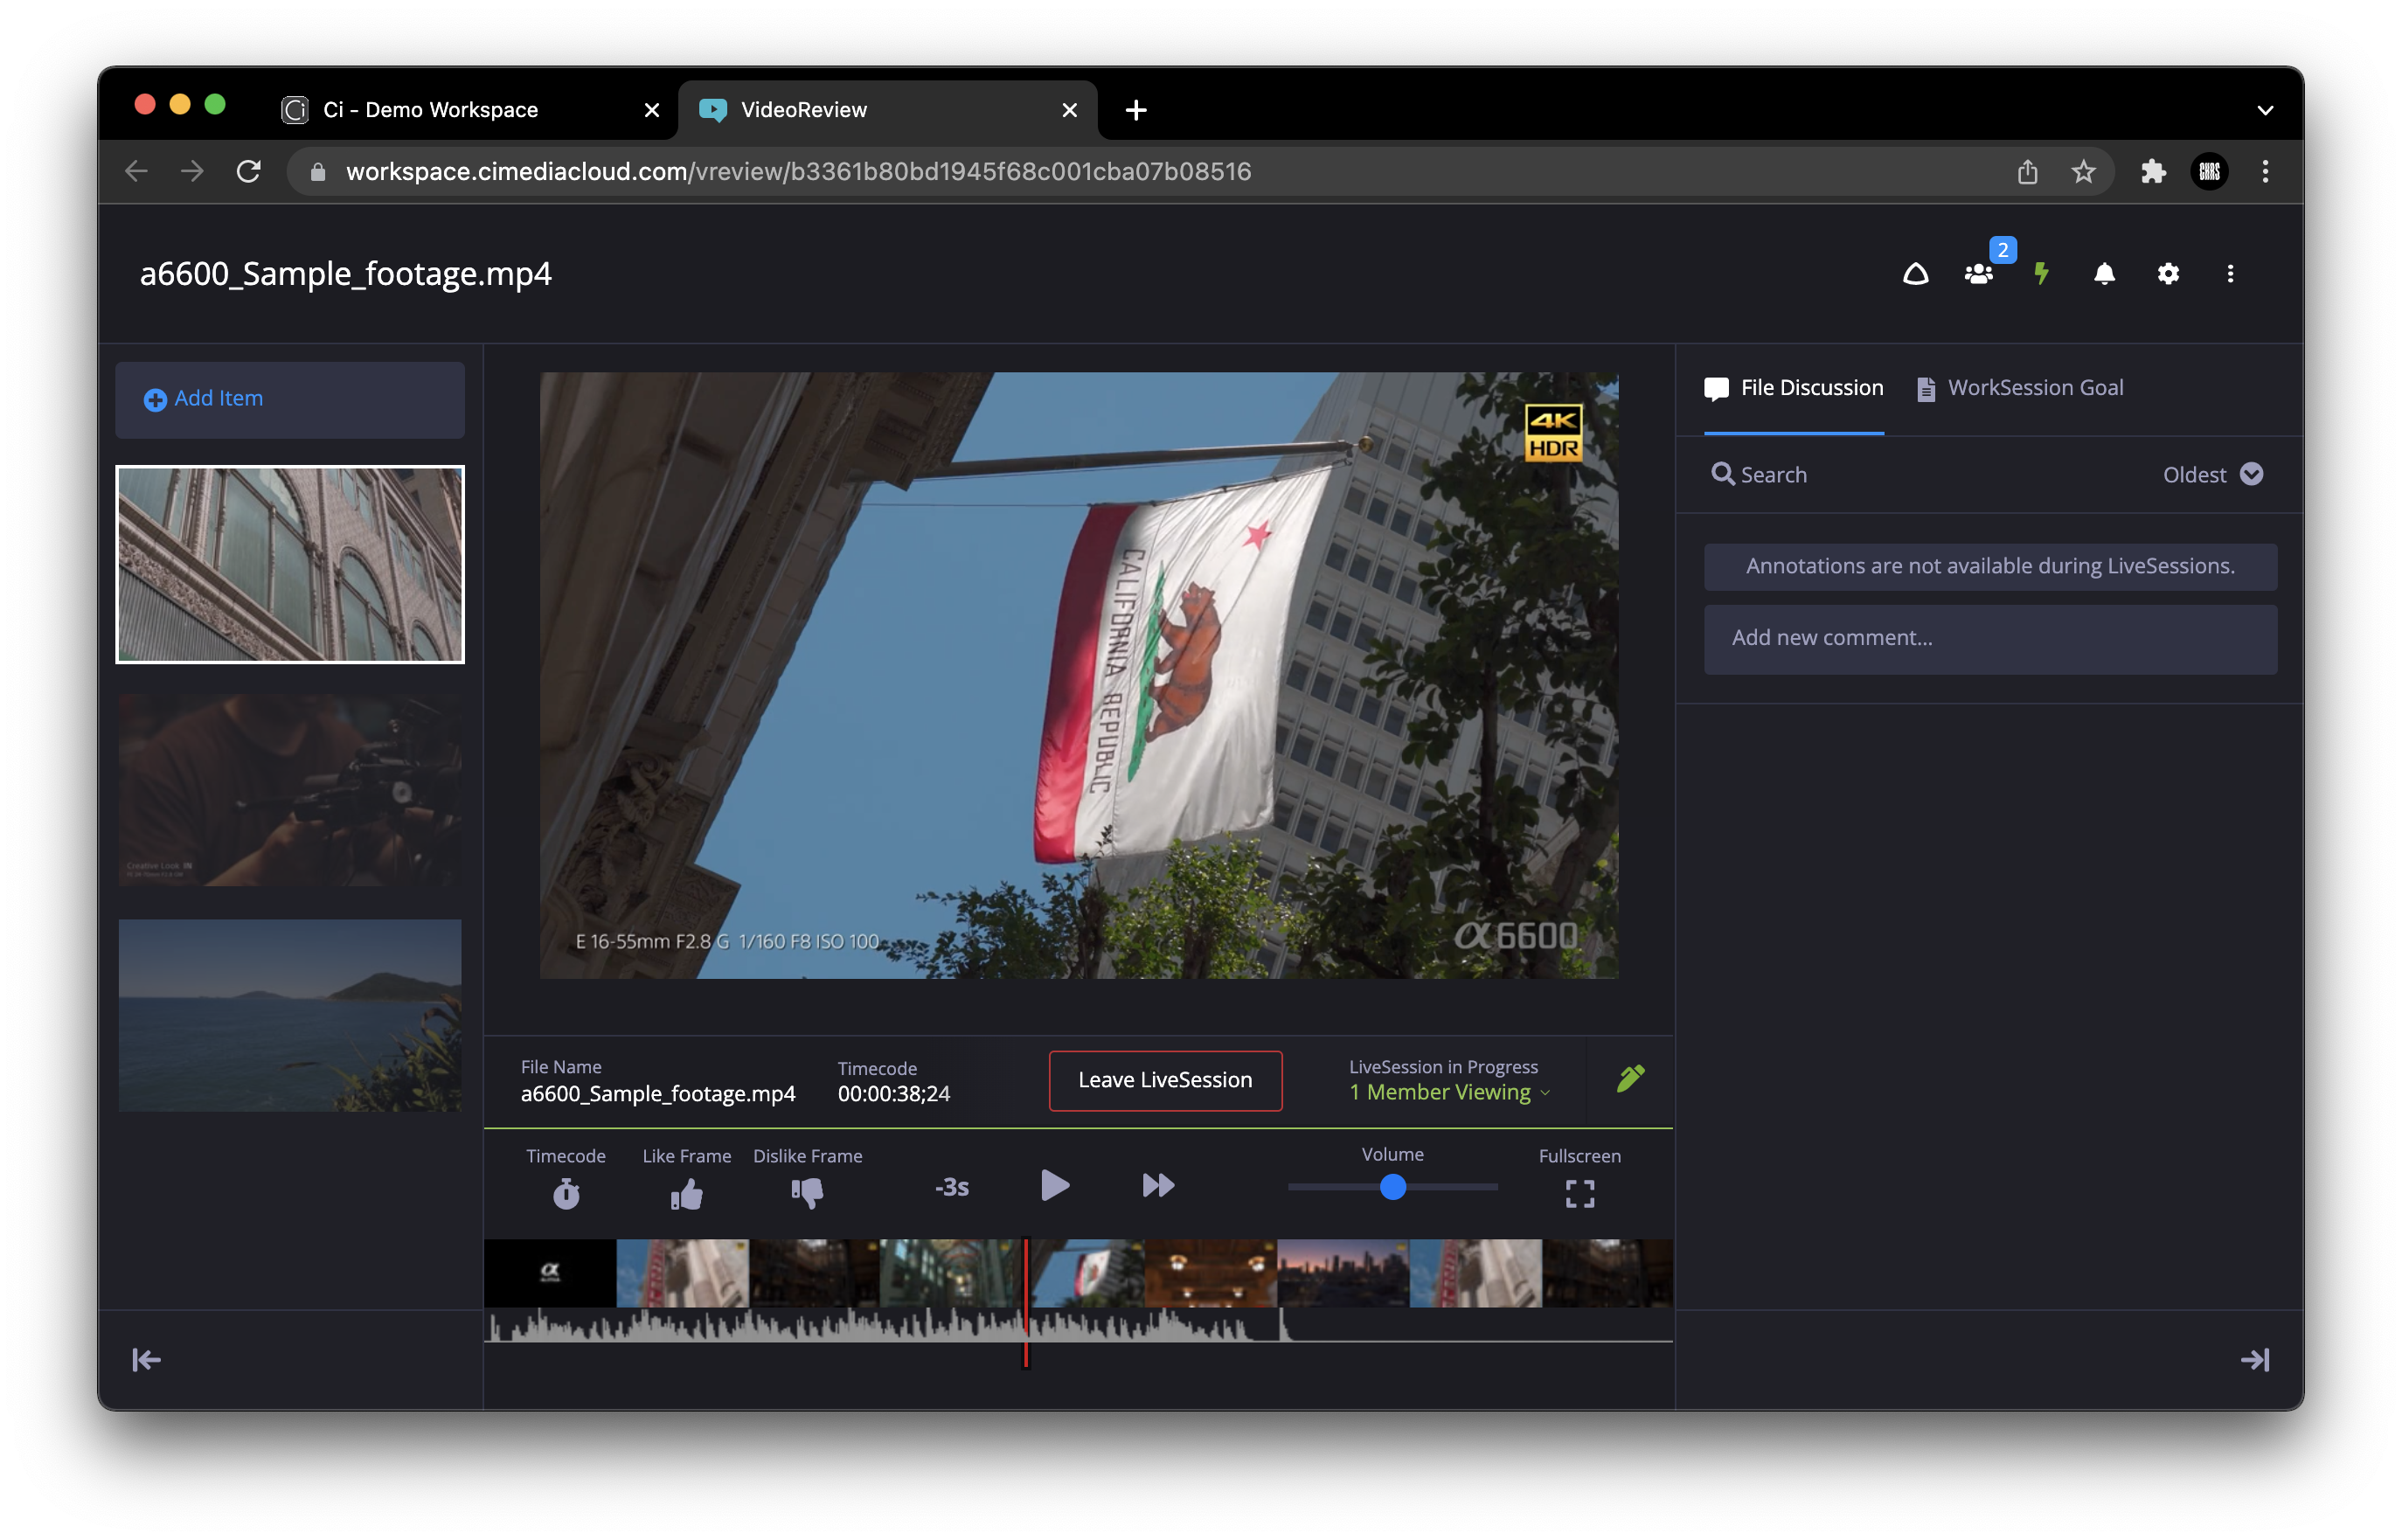The height and width of the screenshot is (1540, 2402).
Task: Click the Add Item plus icon
Action: coord(155,399)
